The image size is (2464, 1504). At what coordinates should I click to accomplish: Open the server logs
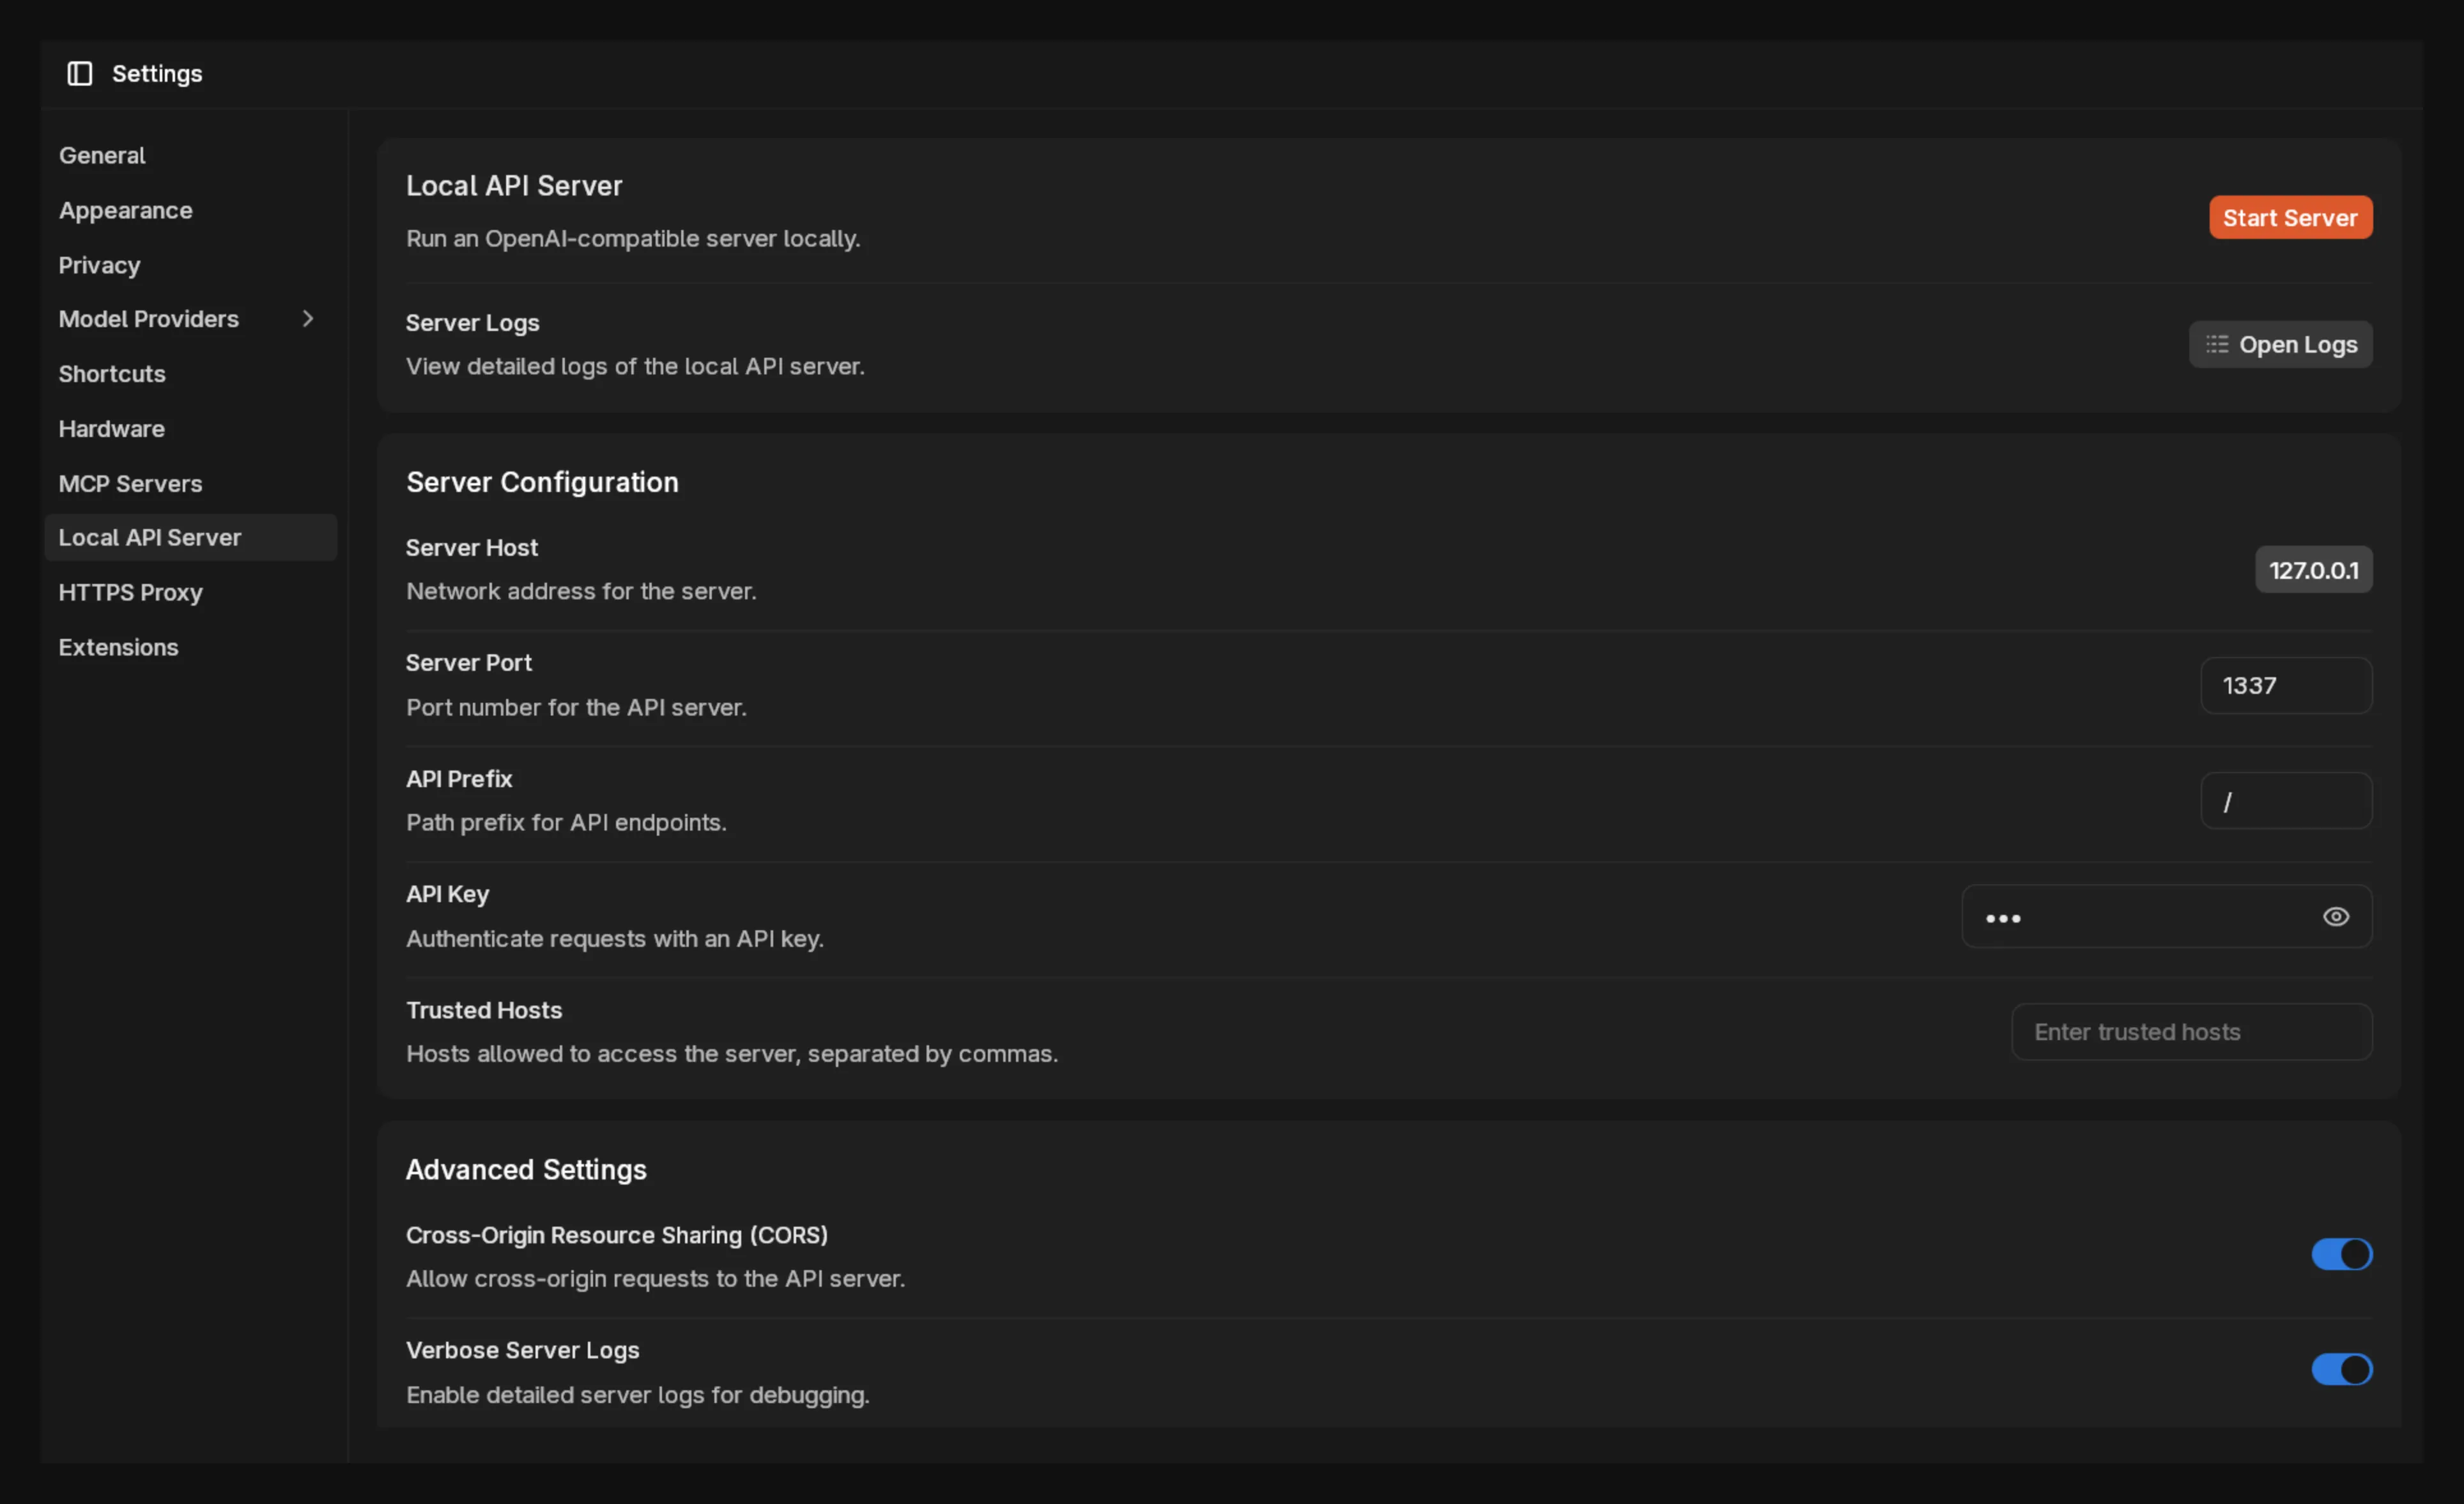[x=2280, y=343]
